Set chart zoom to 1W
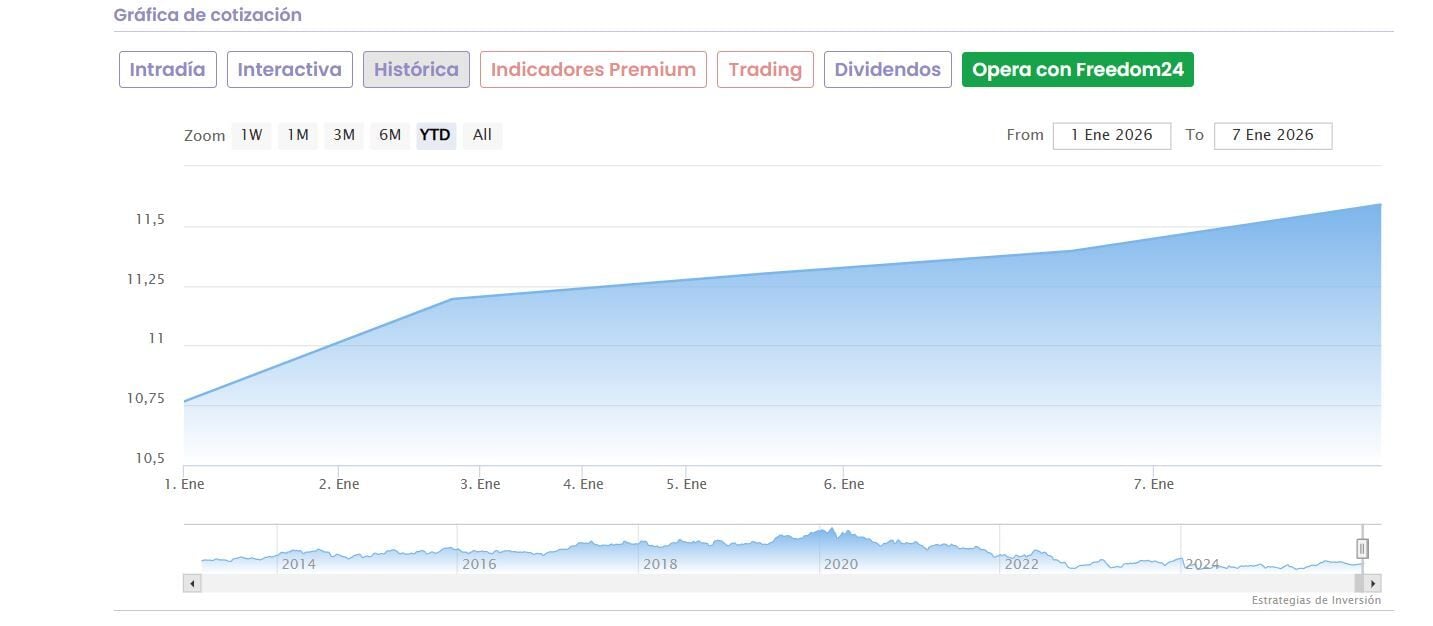The height and width of the screenshot is (626, 1433). 251,135
